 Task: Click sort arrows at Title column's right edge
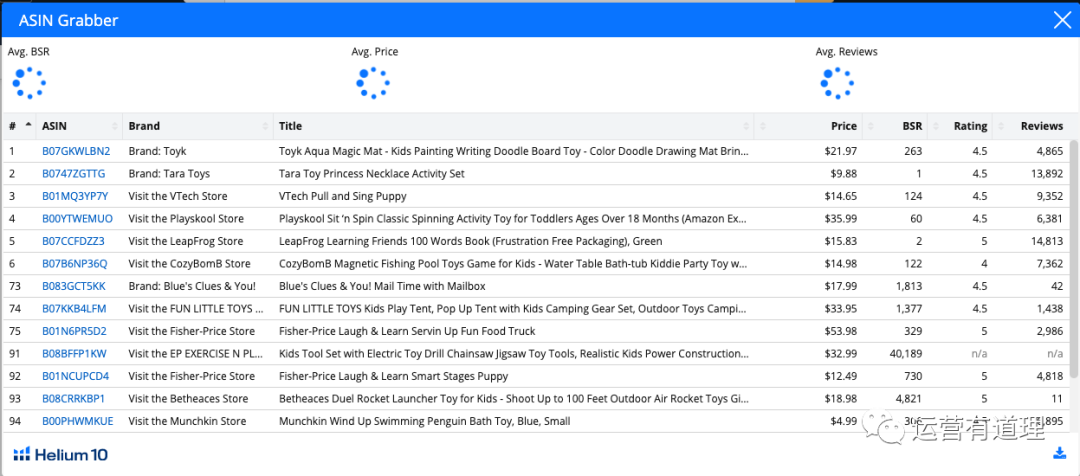point(747,127)
